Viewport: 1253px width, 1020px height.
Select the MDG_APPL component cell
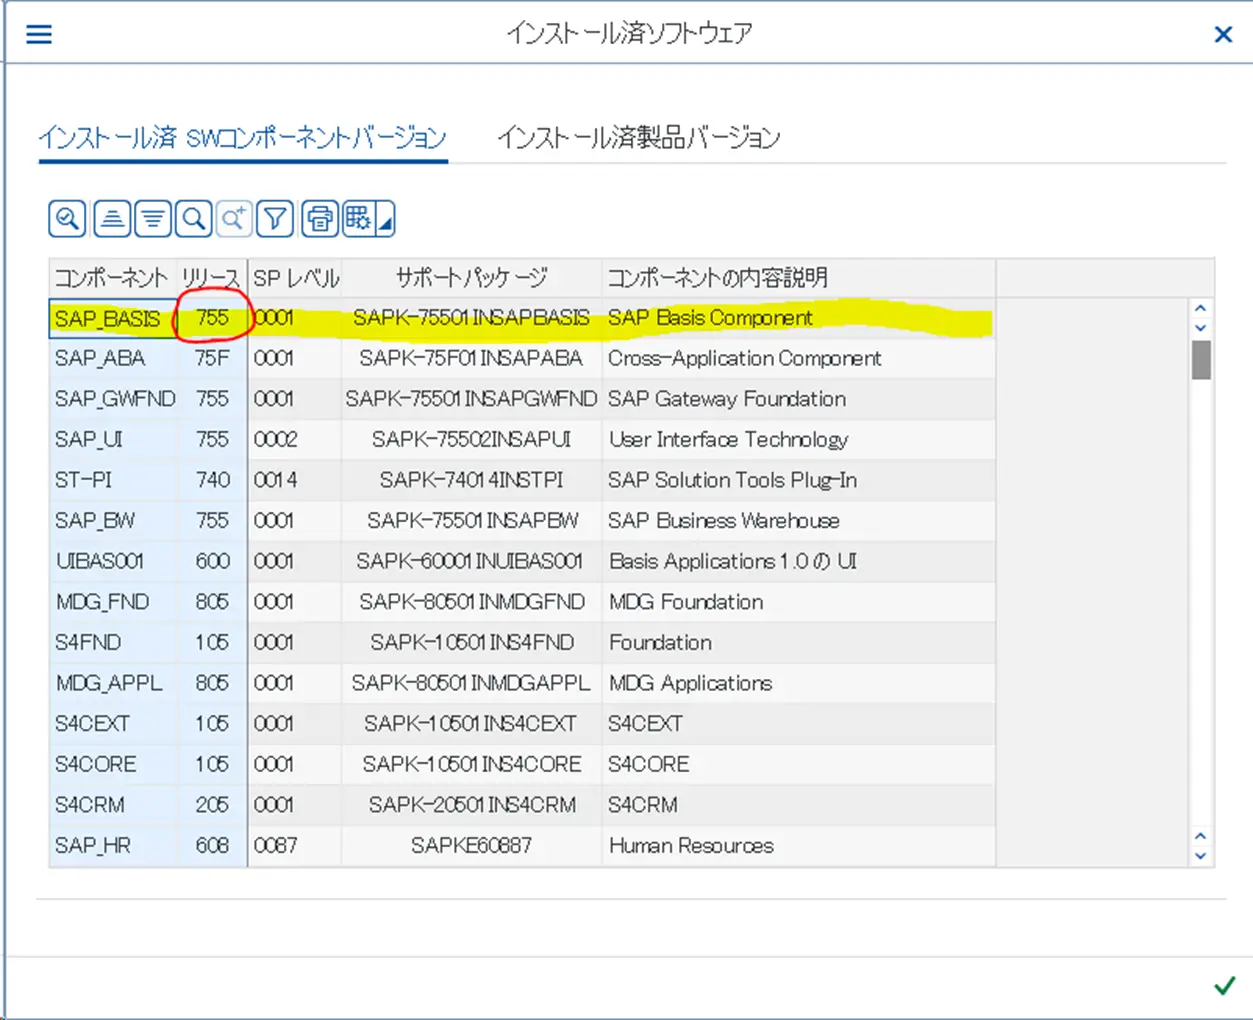[114, 683]
